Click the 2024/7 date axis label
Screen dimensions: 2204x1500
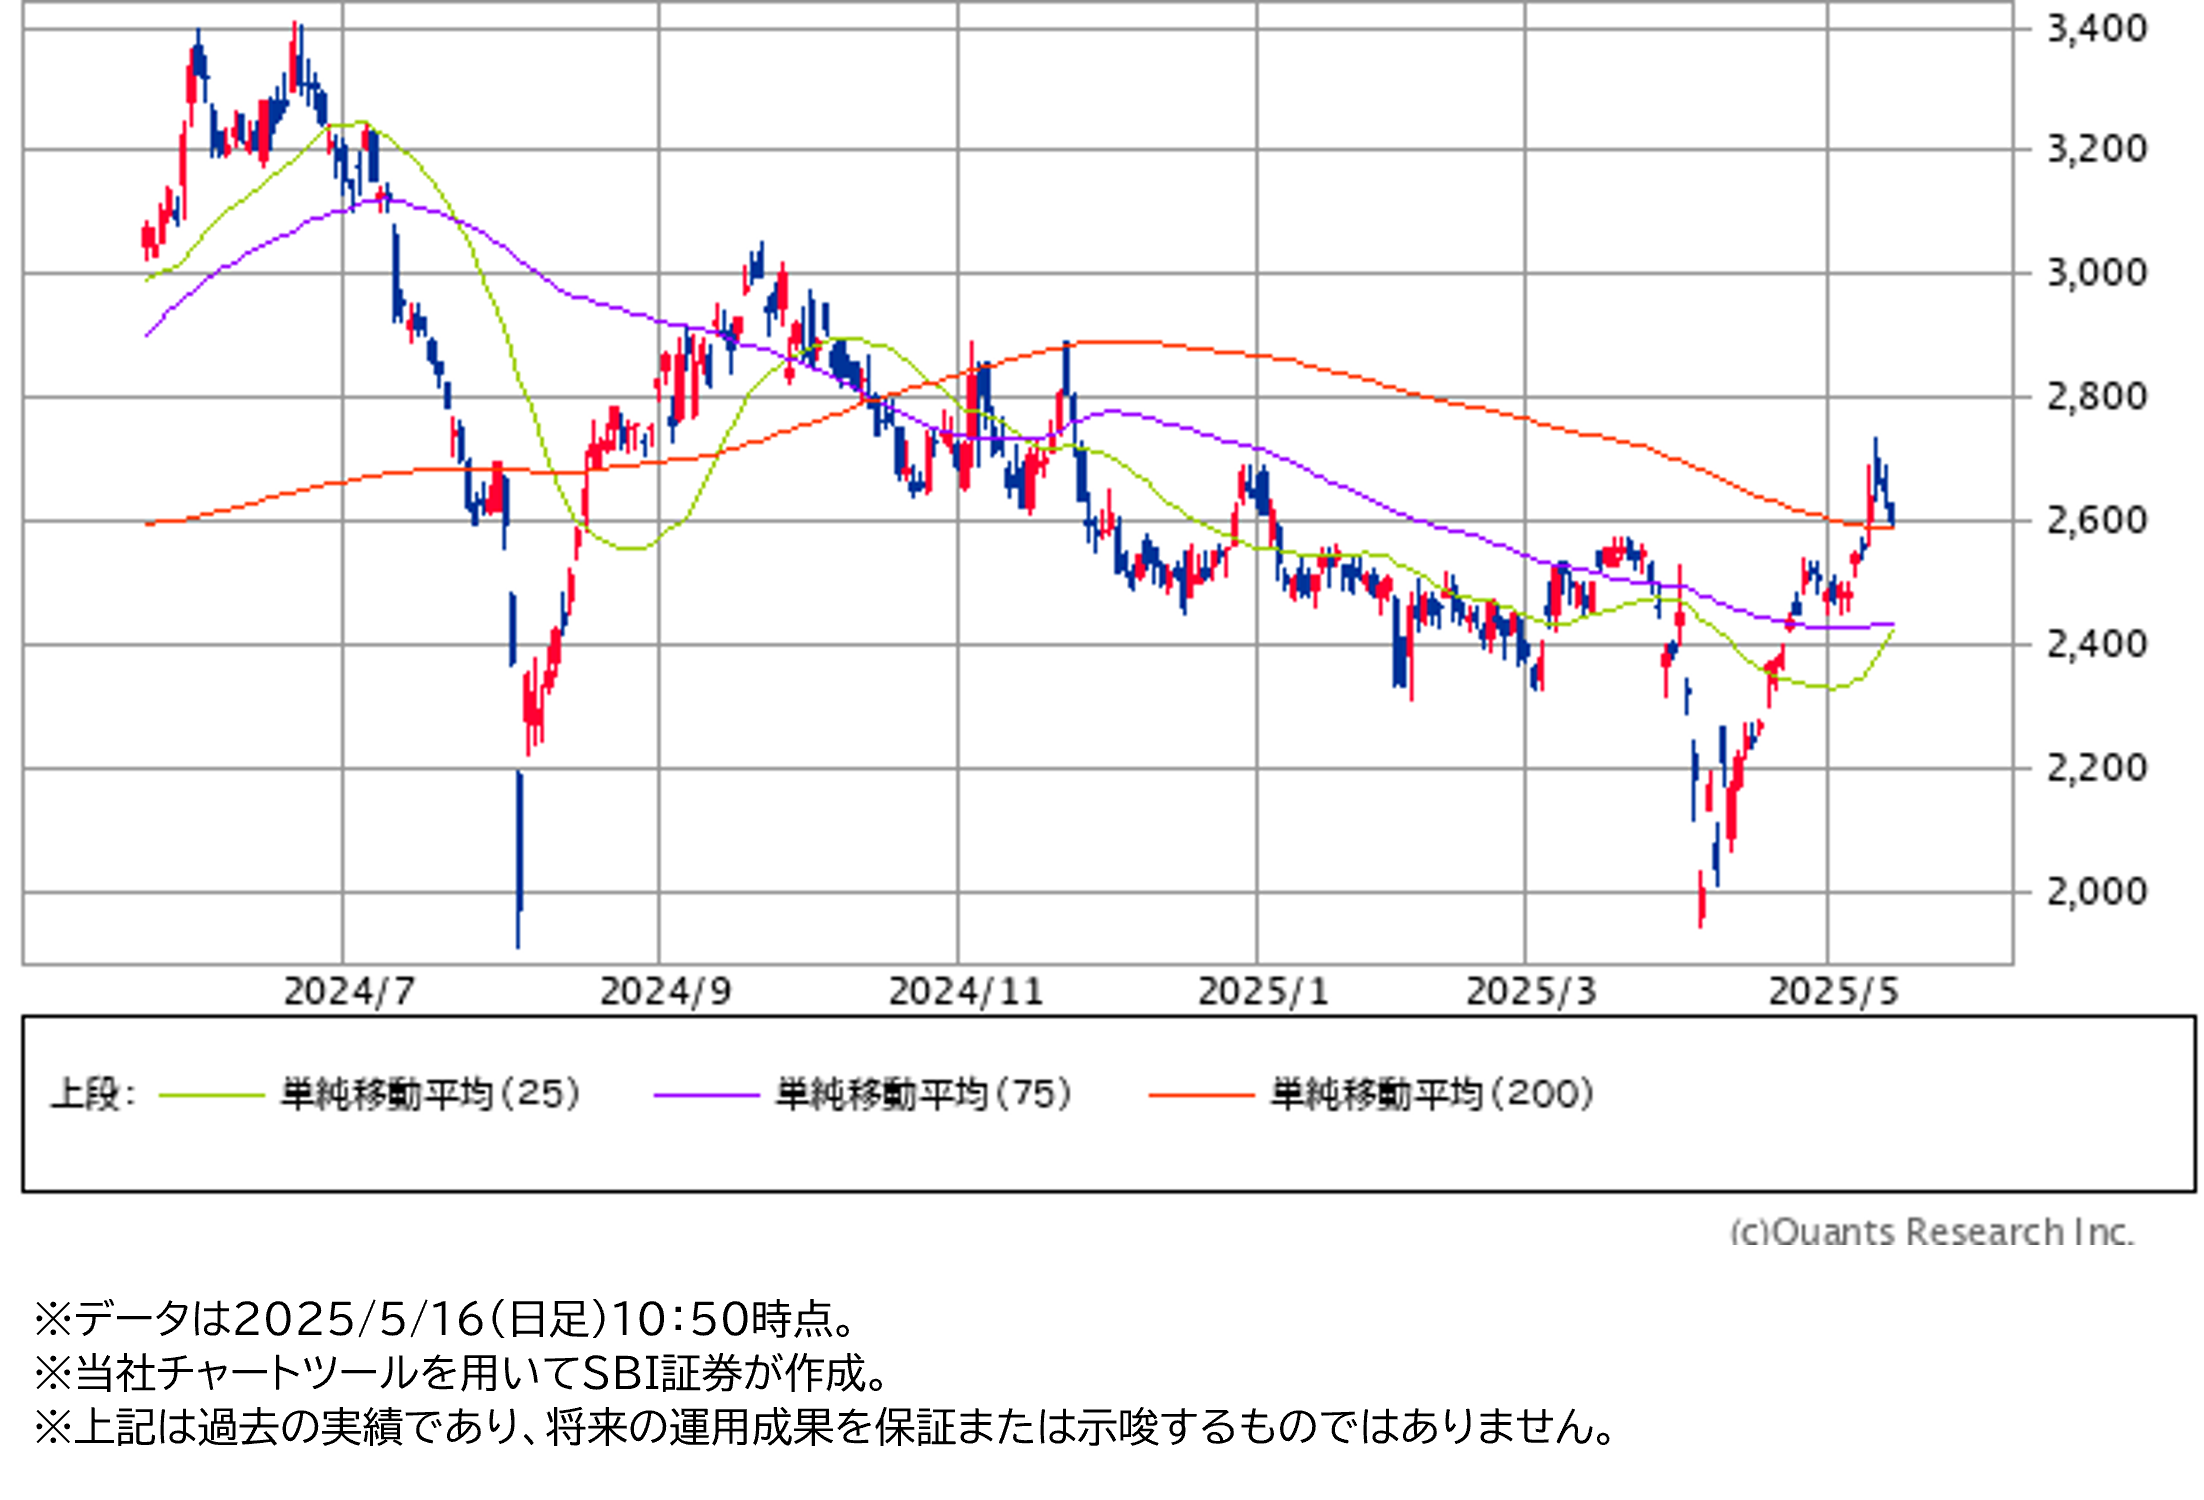(349, 992)
